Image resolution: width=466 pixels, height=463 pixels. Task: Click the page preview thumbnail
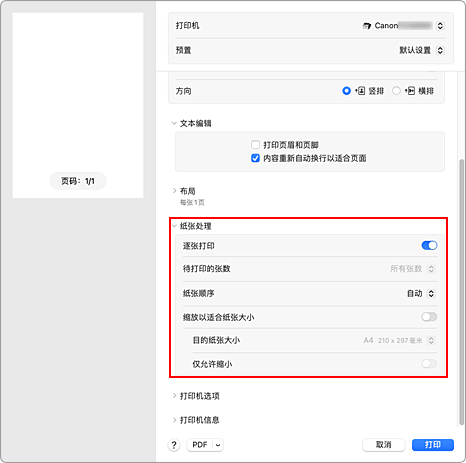[x=78, y=105]
